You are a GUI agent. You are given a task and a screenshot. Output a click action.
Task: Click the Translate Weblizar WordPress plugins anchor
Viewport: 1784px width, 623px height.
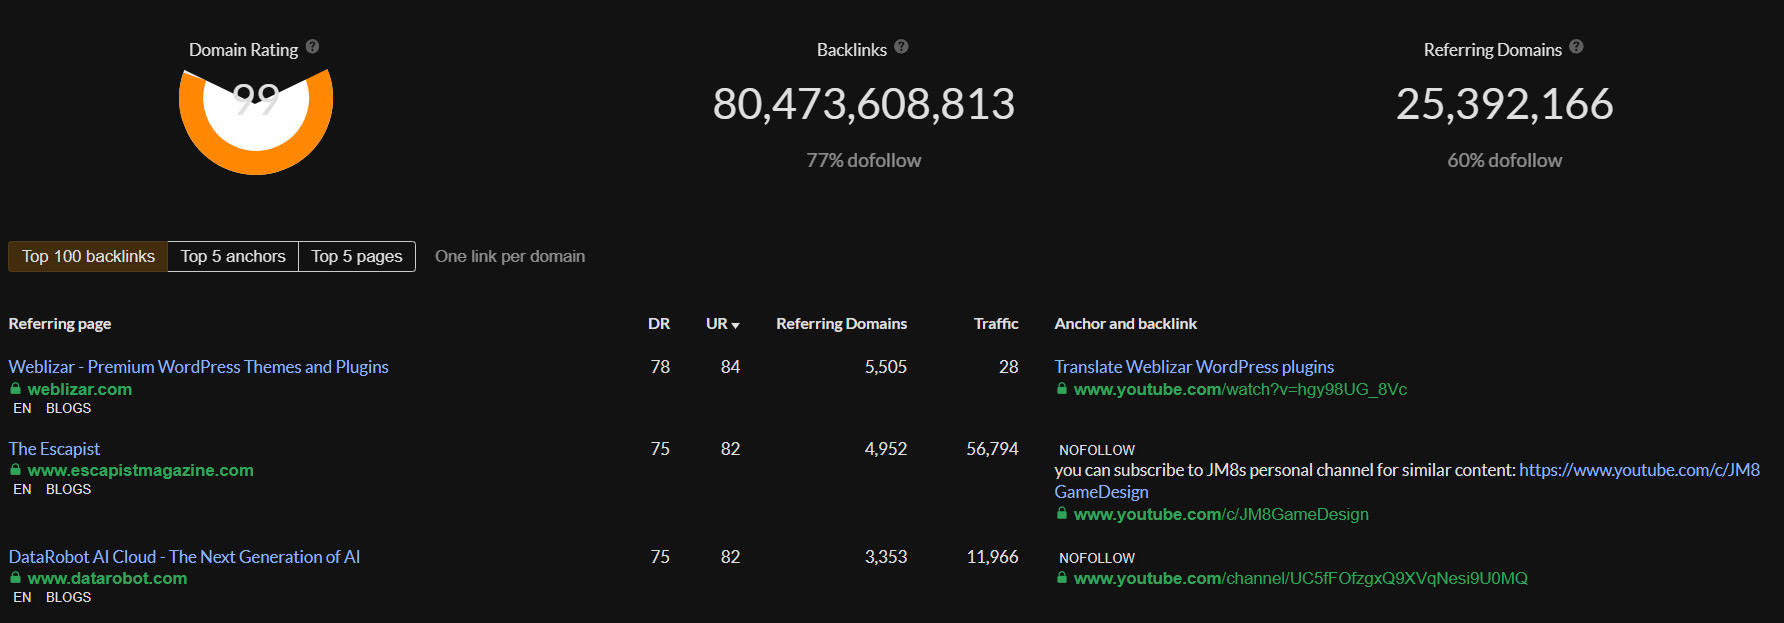tap(1194, 367)
